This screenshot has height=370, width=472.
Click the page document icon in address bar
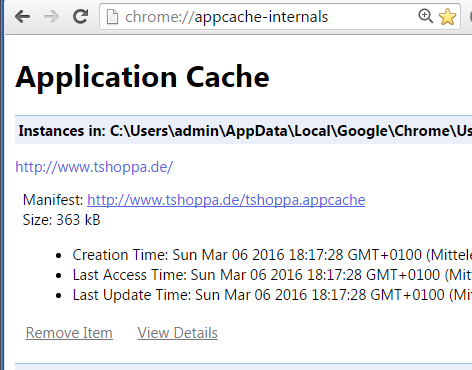(112, 17)
